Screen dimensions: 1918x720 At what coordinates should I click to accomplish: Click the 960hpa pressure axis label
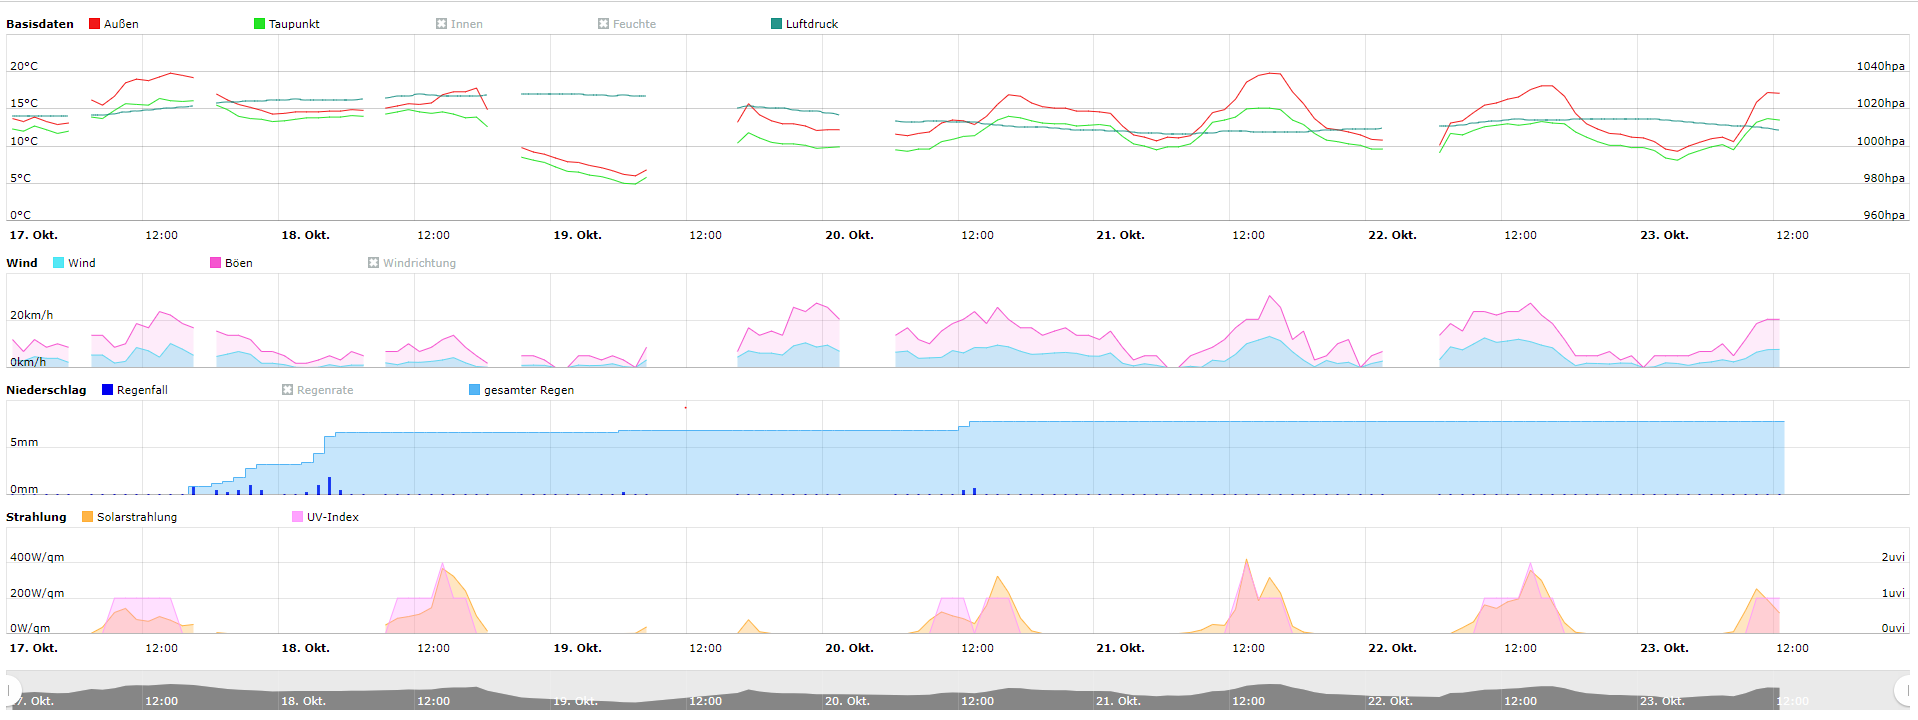(1884, 215)
